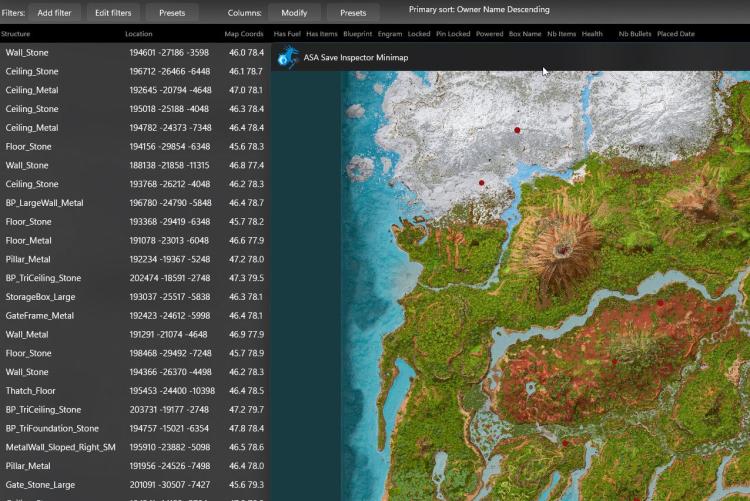Click map coords 46.5 78.6
This screenshot has width=750, height=501.
coord(246,447)
